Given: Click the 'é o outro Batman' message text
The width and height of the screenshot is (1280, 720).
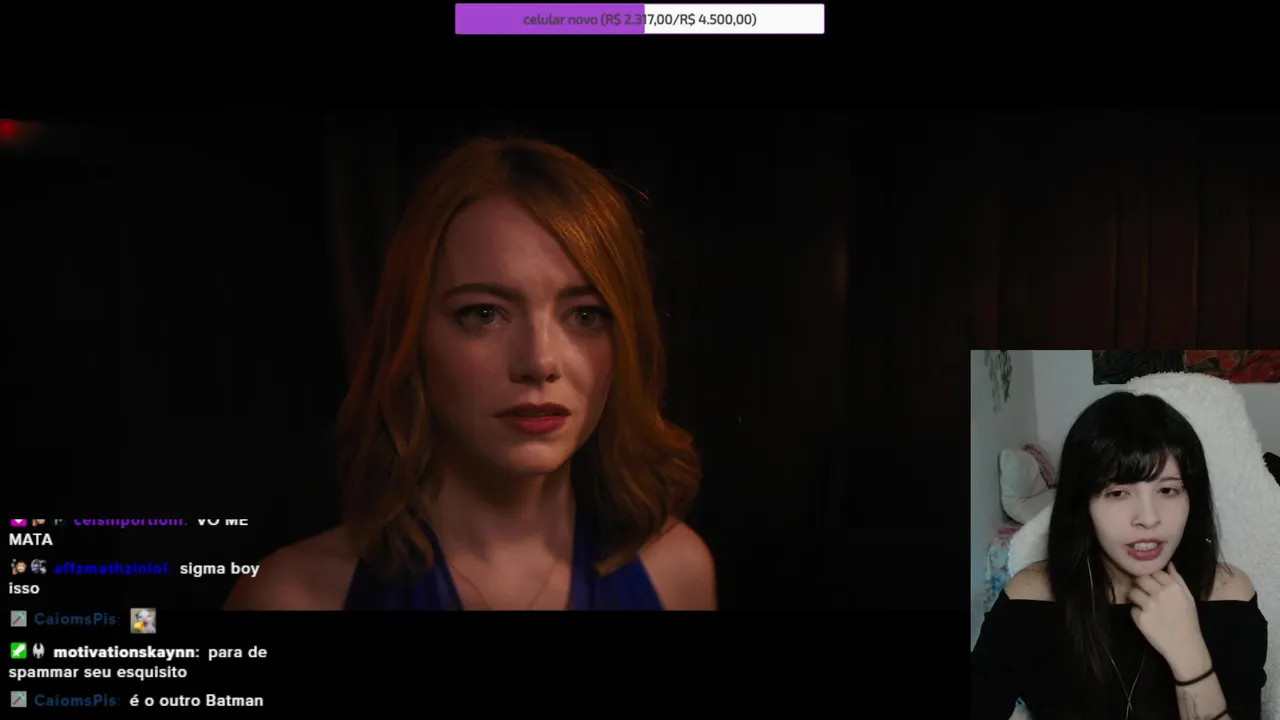Looking at the screenshot, I should [196, 701].
